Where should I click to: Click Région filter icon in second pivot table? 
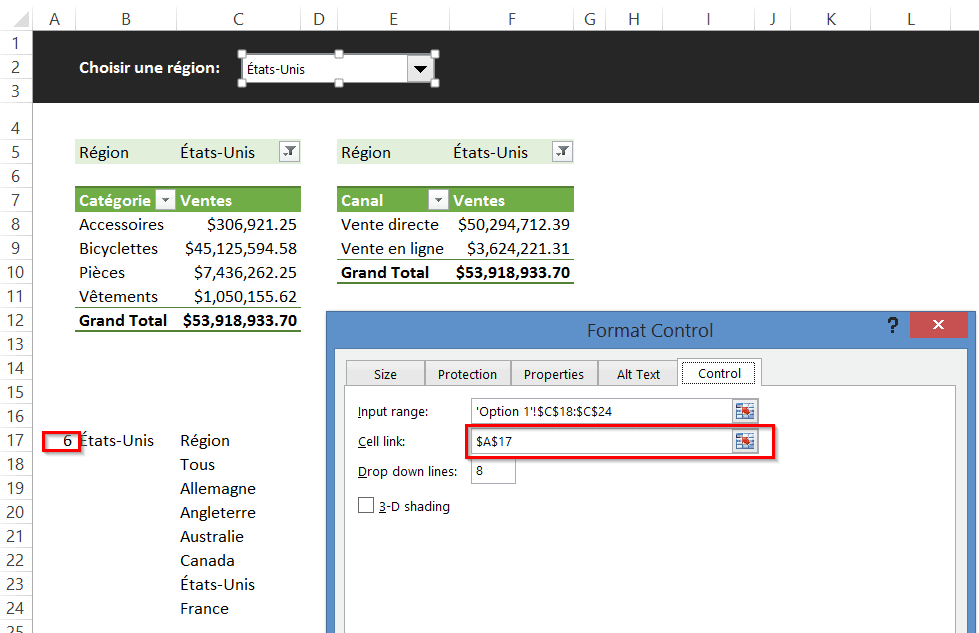562,152
